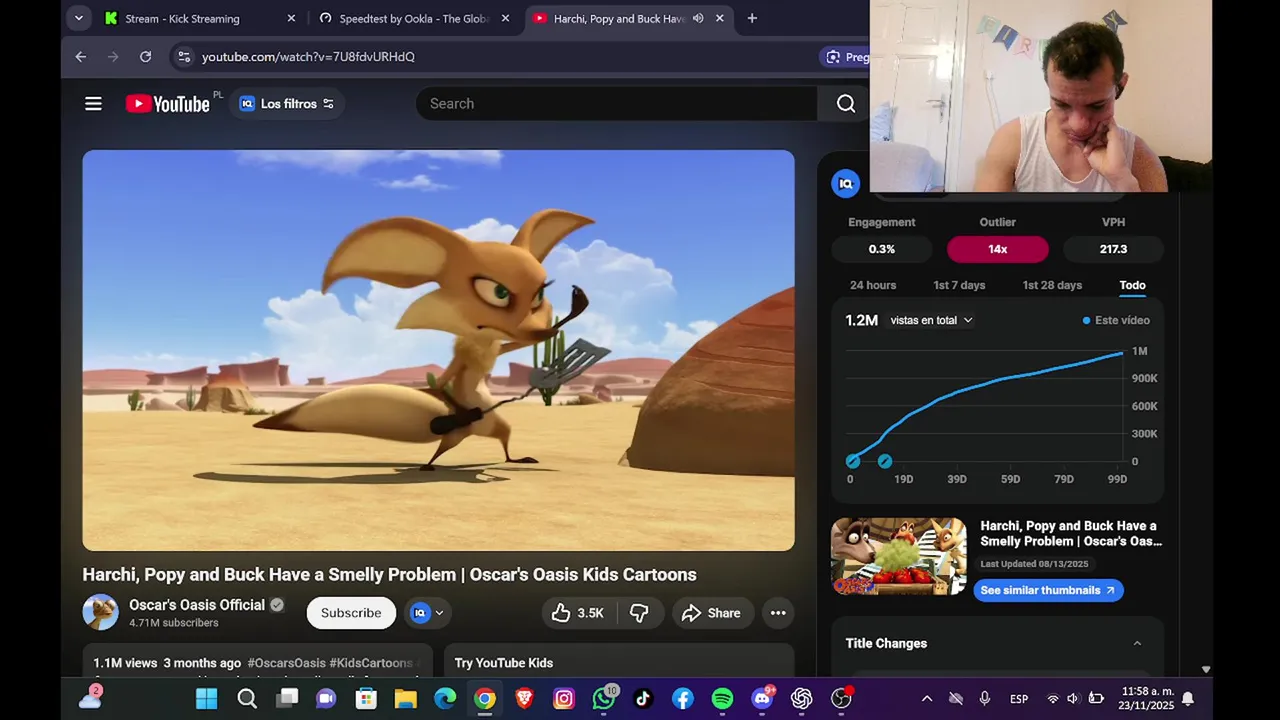
Task: Open WhatsApp from taskbar
Action: click(604, 698)
